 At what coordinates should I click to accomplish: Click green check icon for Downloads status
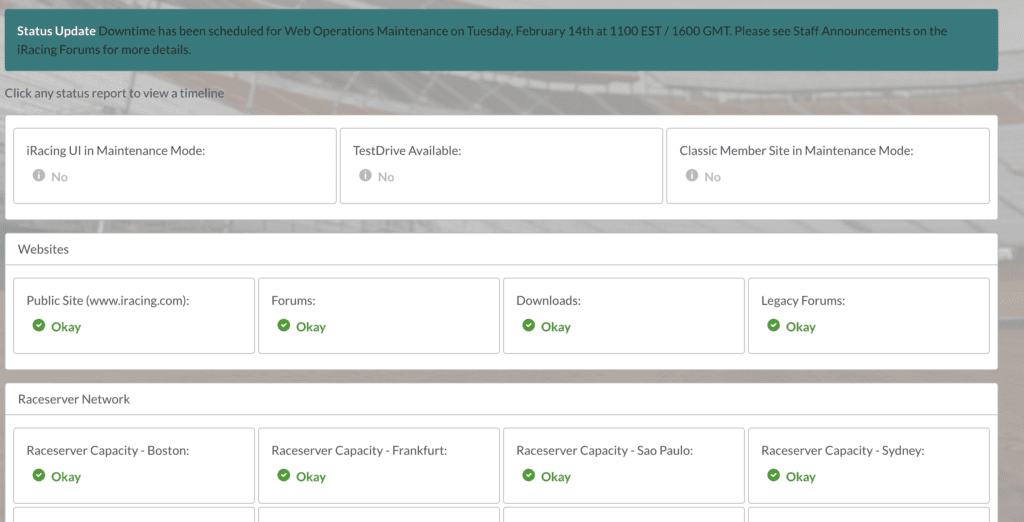tap(528, 325)
